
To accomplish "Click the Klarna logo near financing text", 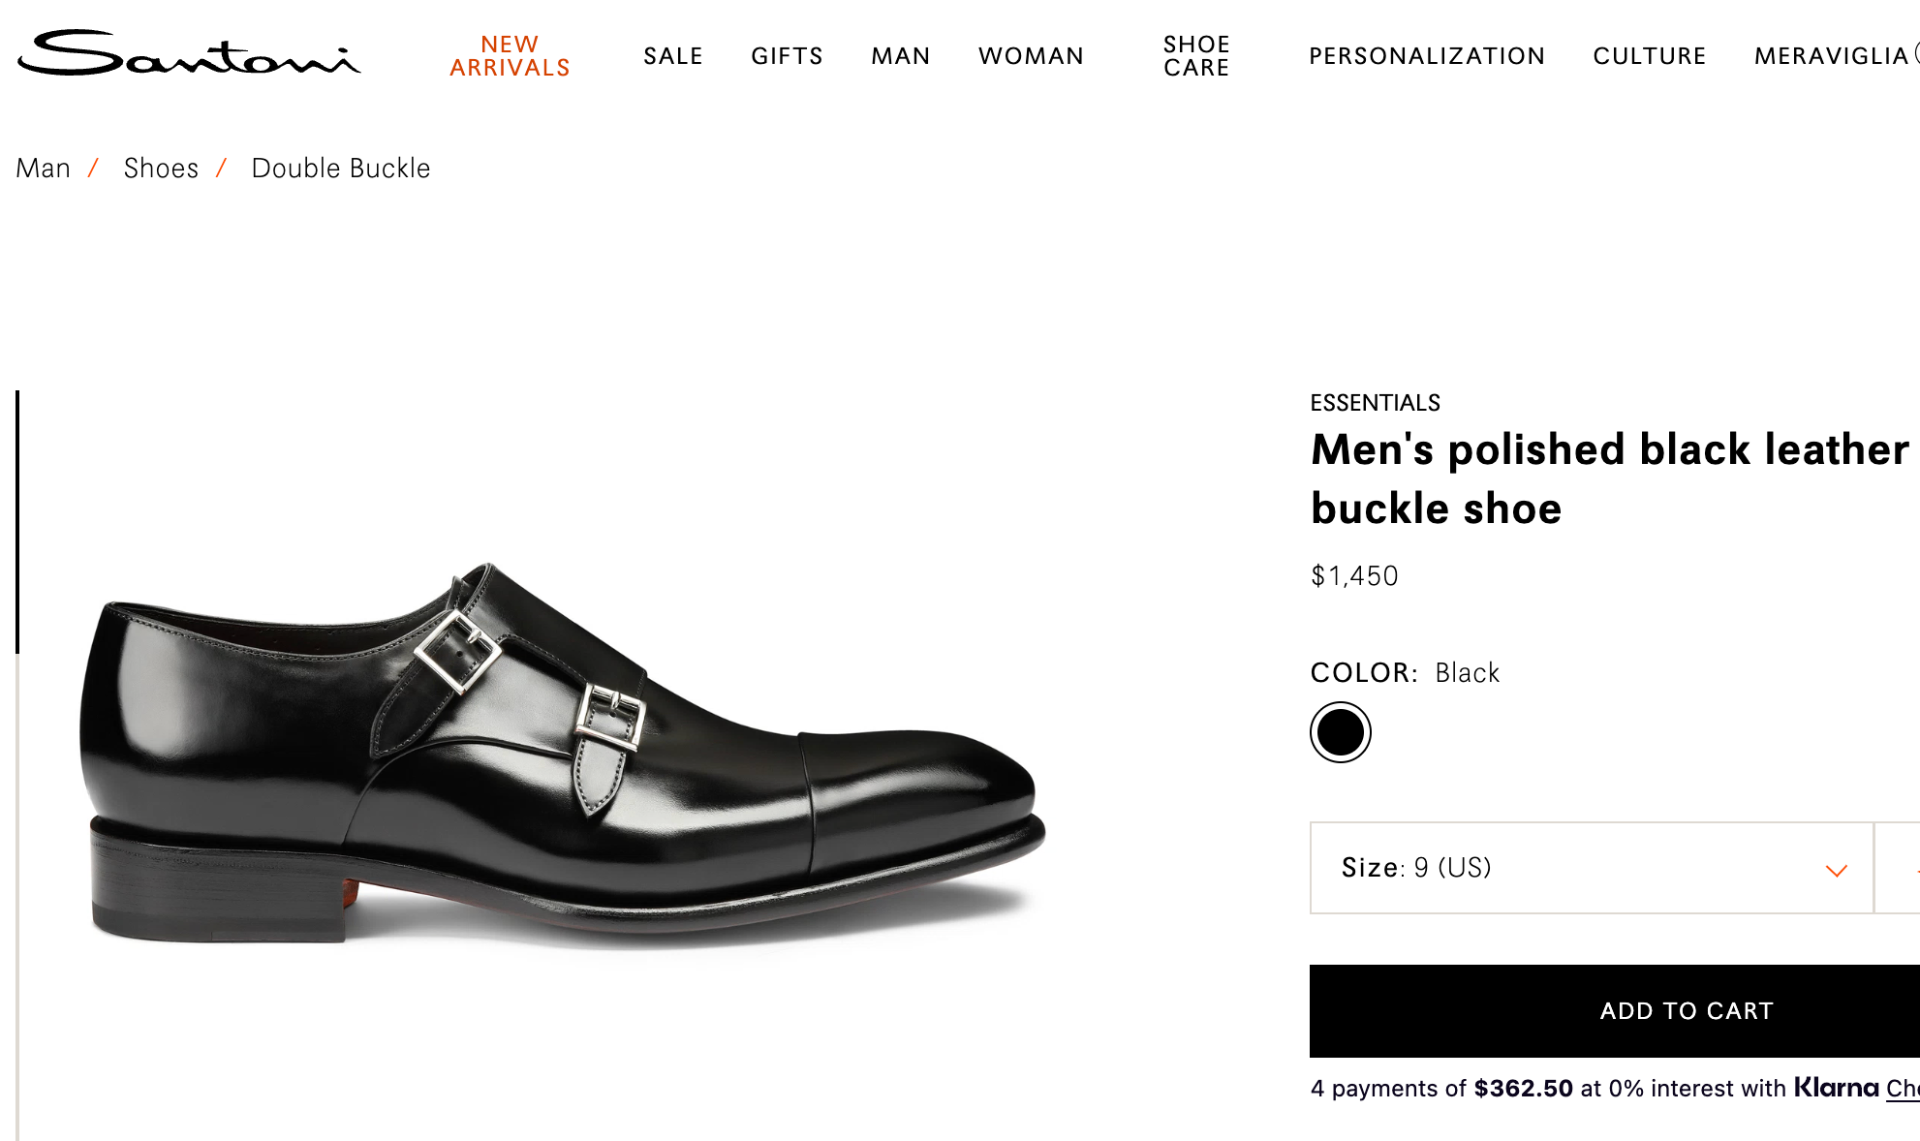I will click(1835, 1088).
